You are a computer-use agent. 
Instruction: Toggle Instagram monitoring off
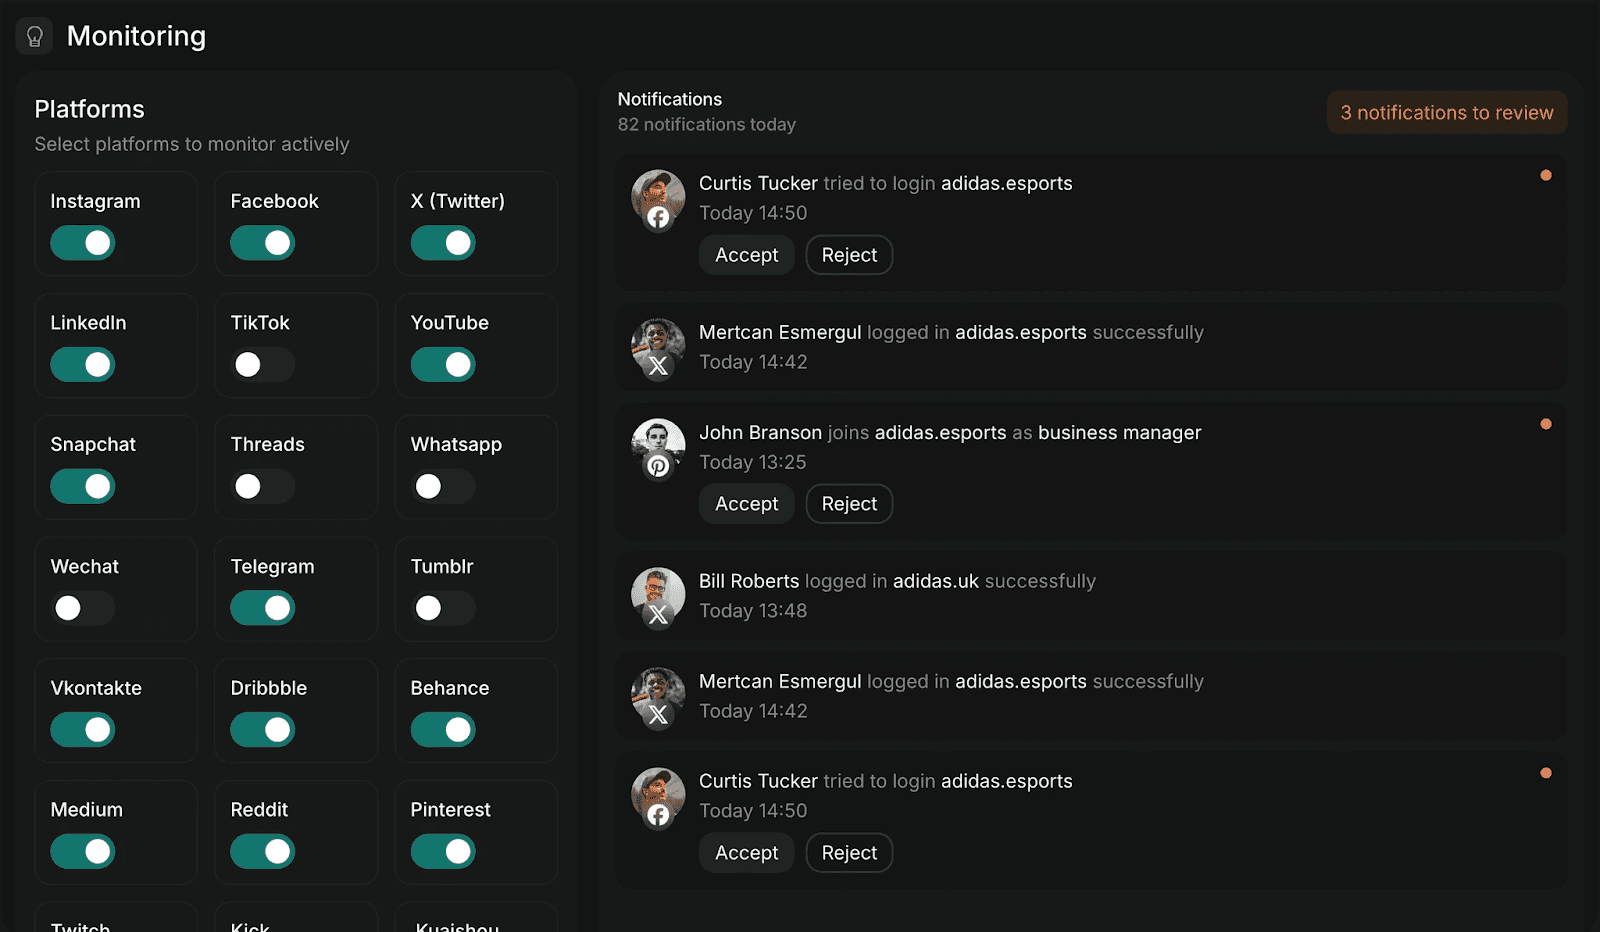coord(83,243)
